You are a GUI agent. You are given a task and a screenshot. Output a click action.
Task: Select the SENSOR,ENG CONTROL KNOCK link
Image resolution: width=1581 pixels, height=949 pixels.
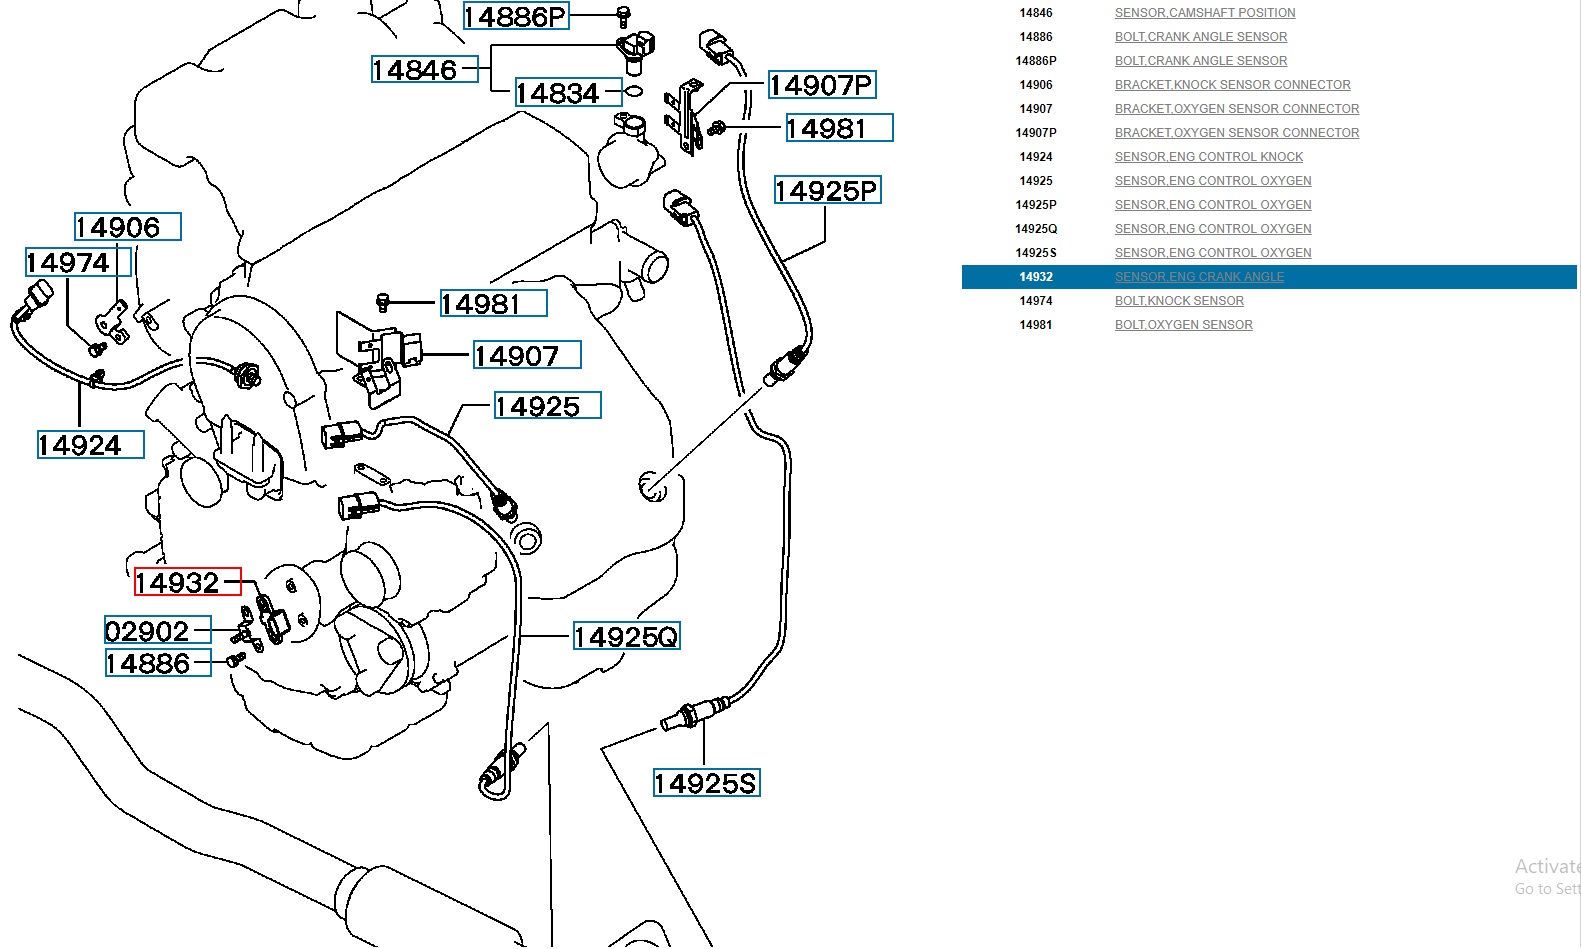point(1208,157)
